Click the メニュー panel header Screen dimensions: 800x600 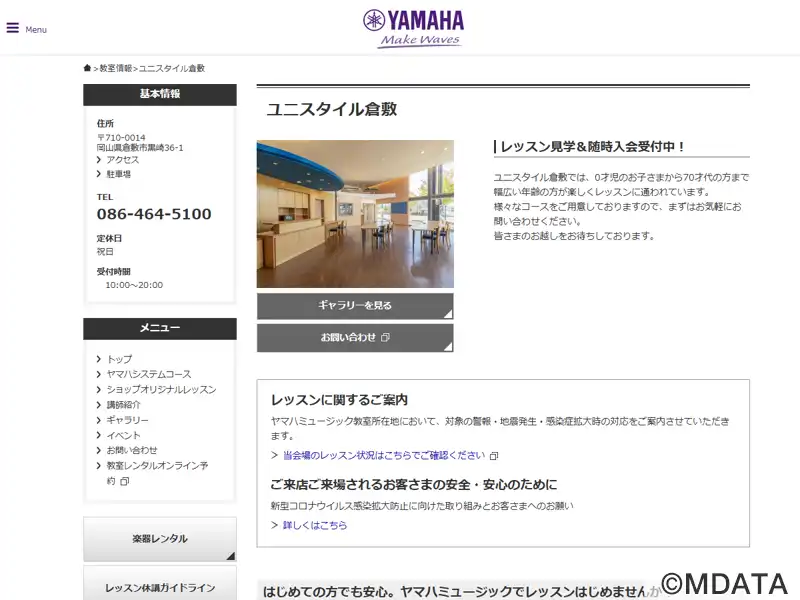[160, 329]
